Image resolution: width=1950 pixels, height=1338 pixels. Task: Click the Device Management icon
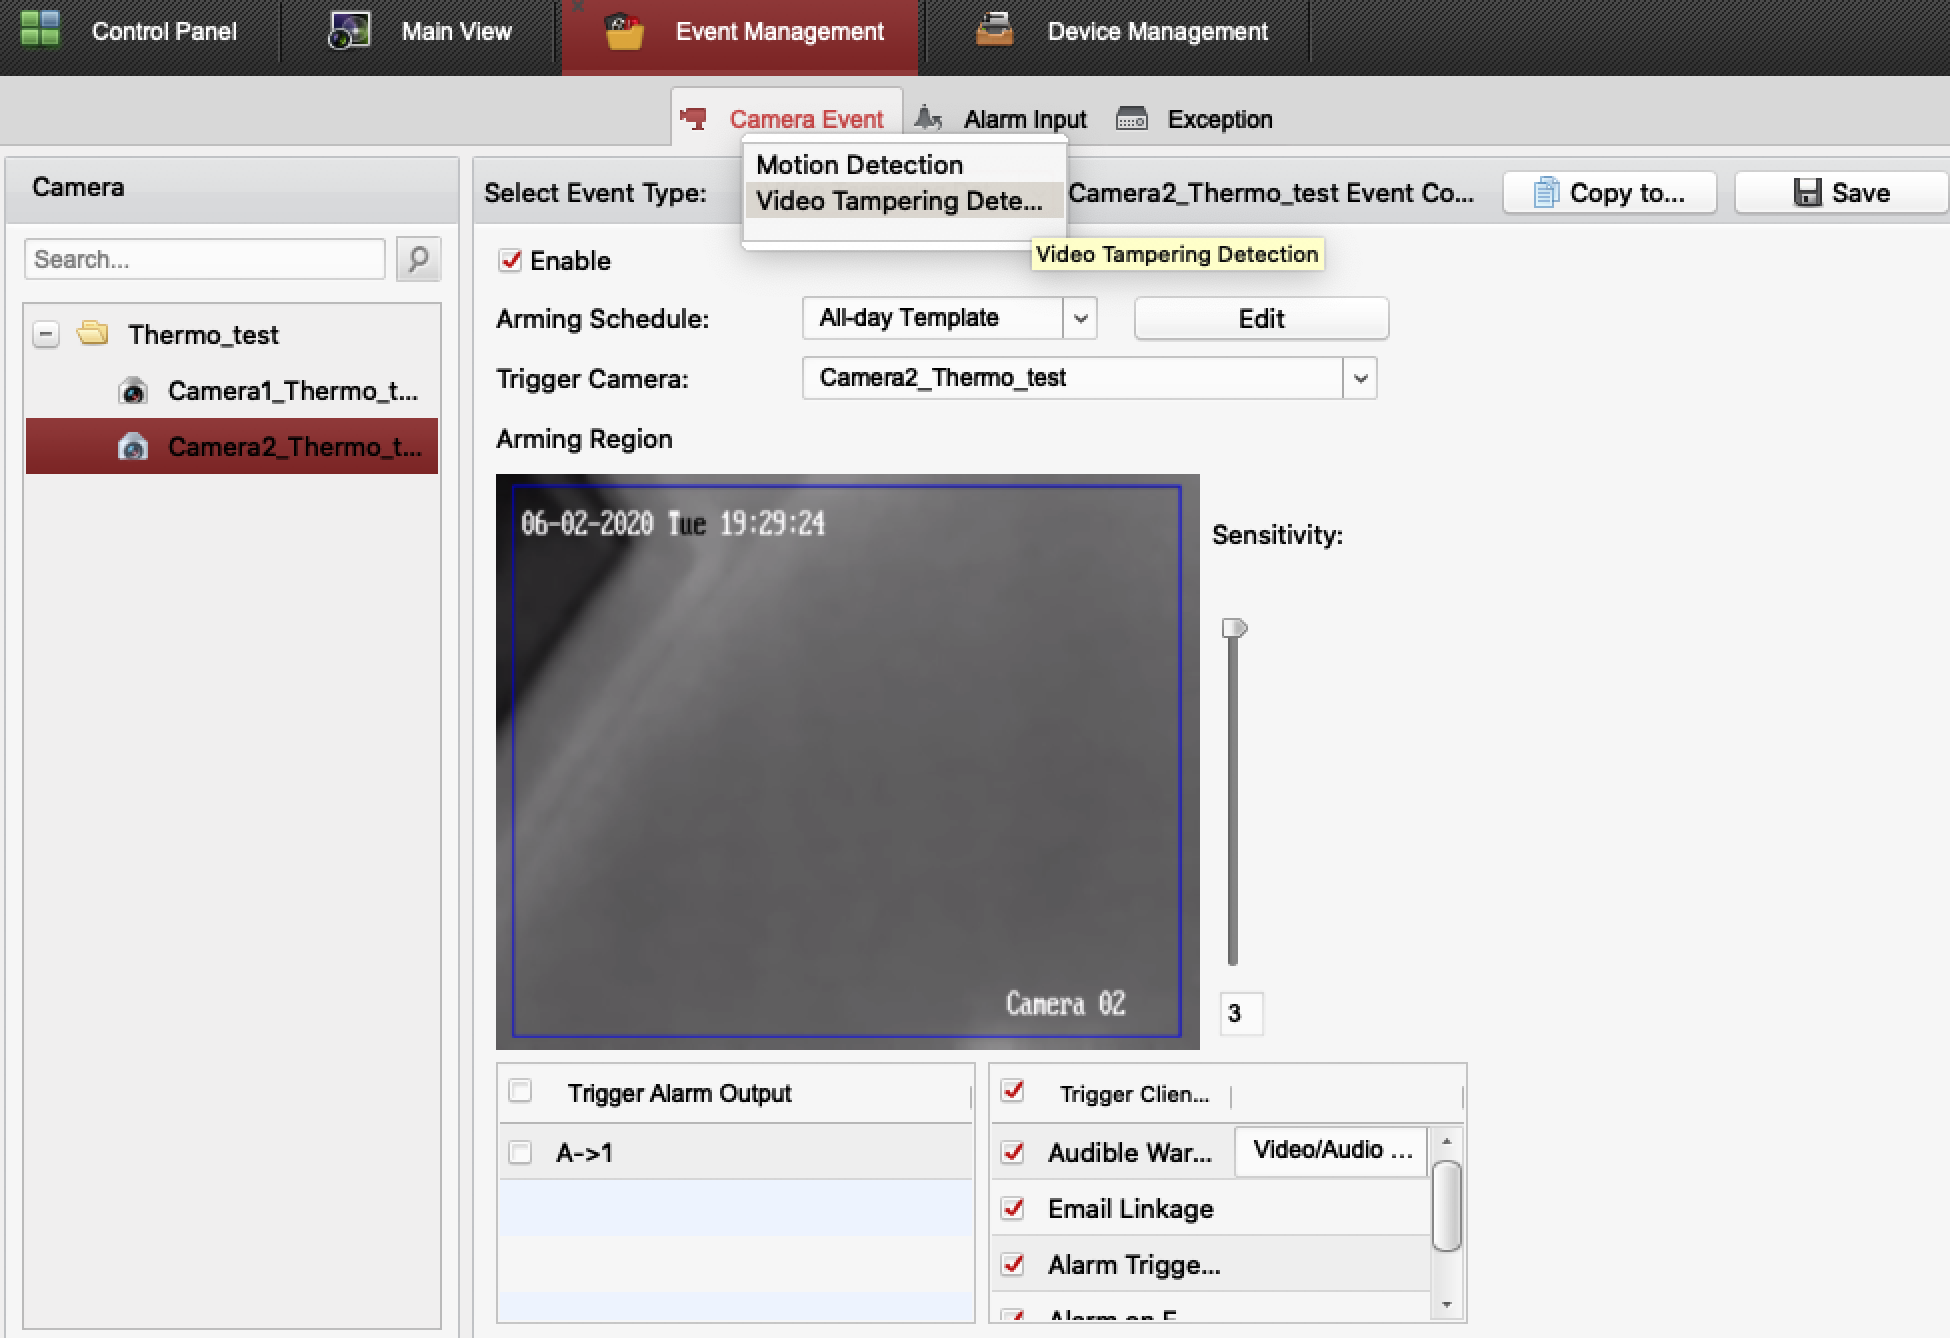[x=994, y=31]
